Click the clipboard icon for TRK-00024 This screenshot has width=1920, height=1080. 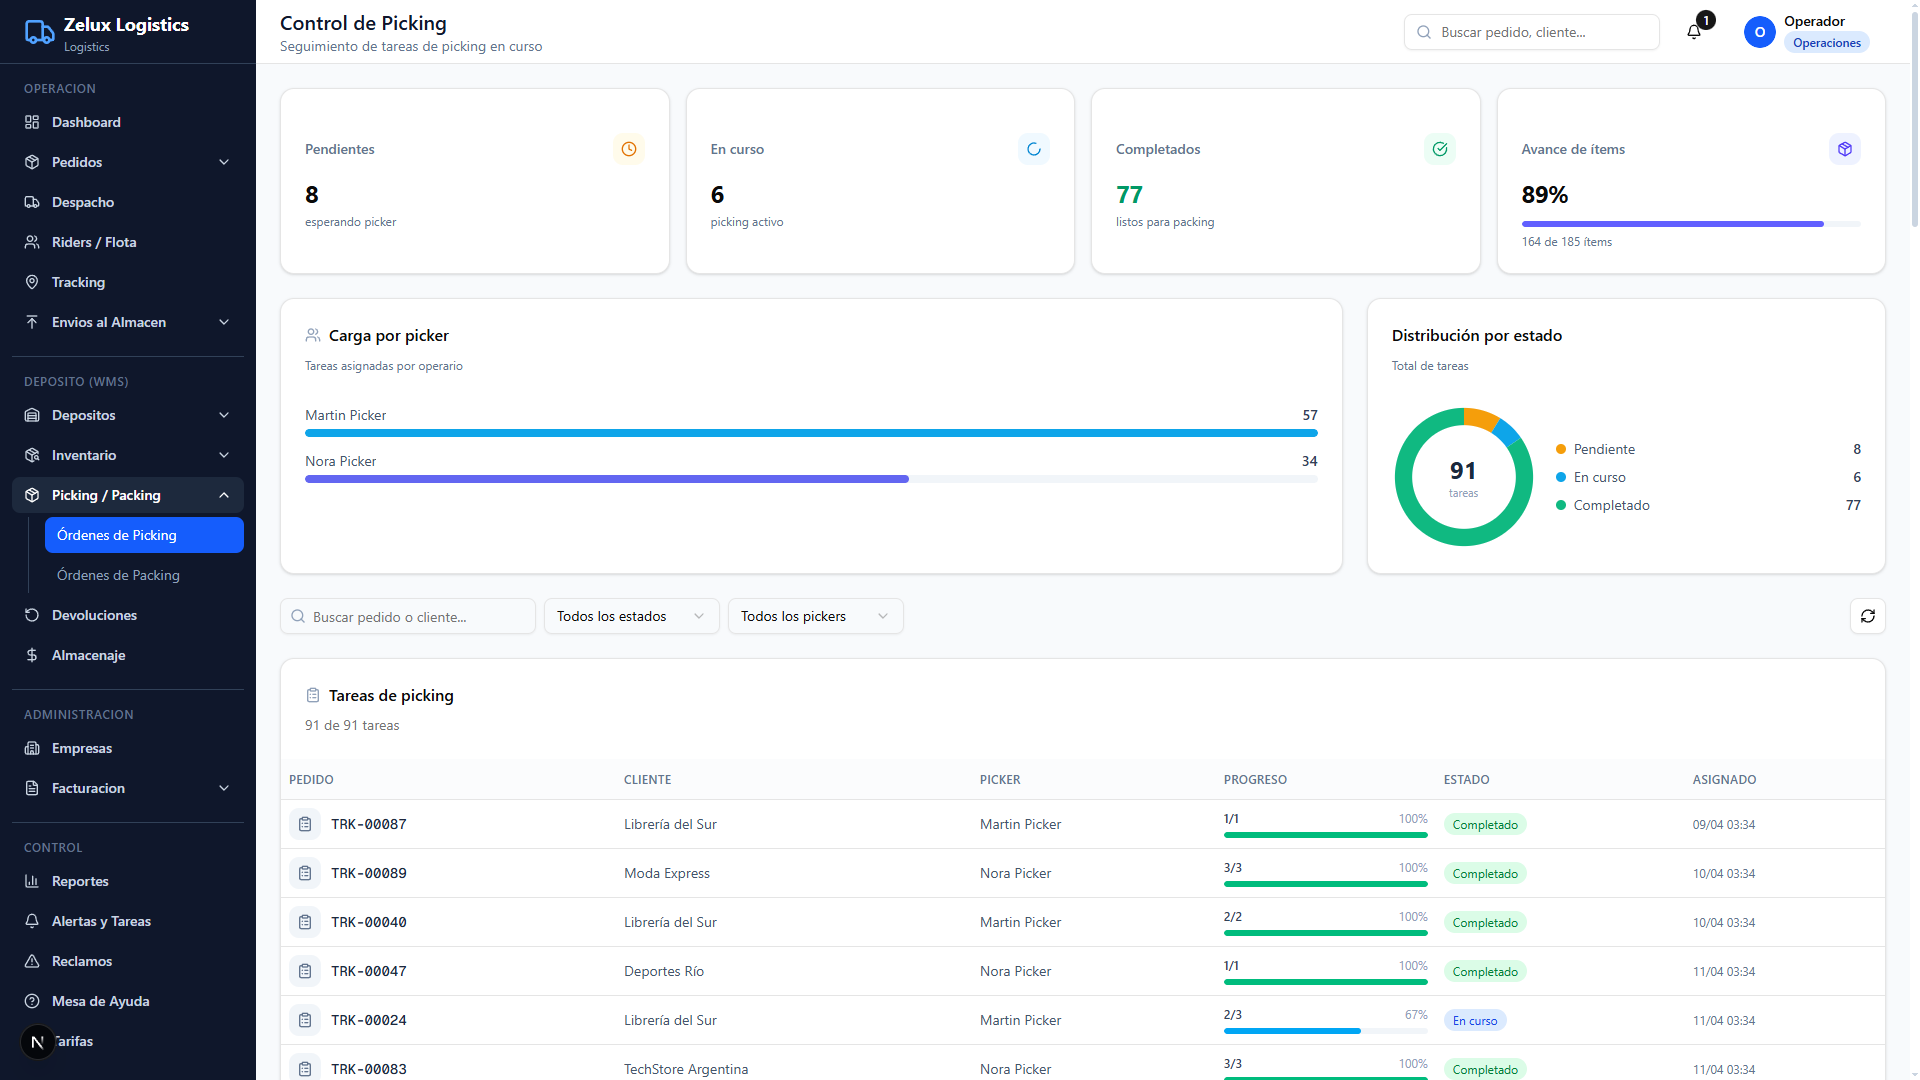(305, 1020)
